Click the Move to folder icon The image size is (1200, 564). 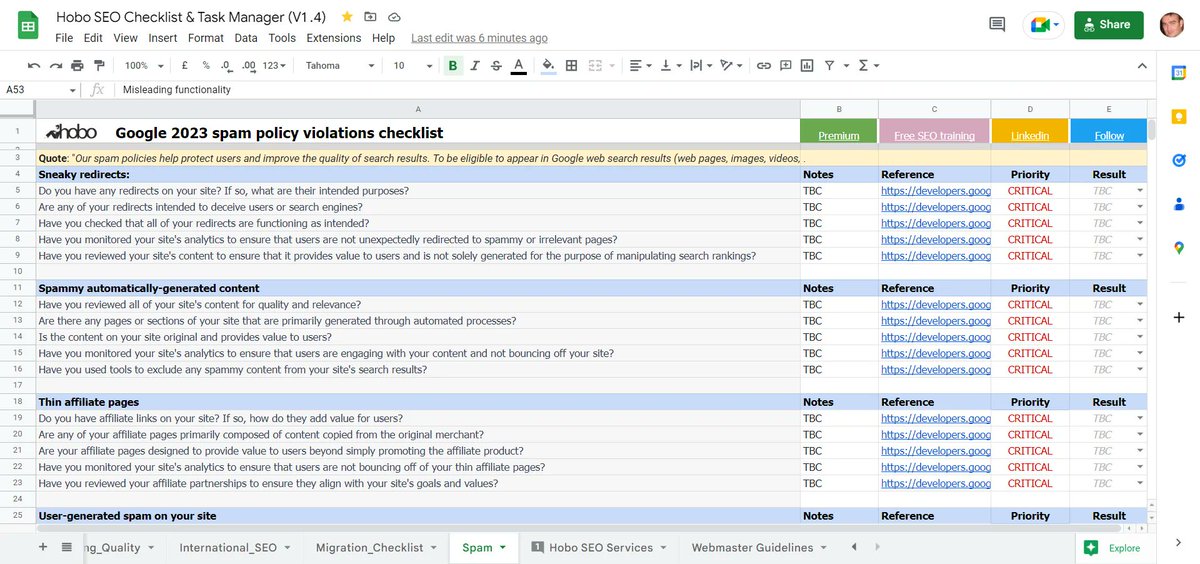pyautogui.click(x=371, y=17)
